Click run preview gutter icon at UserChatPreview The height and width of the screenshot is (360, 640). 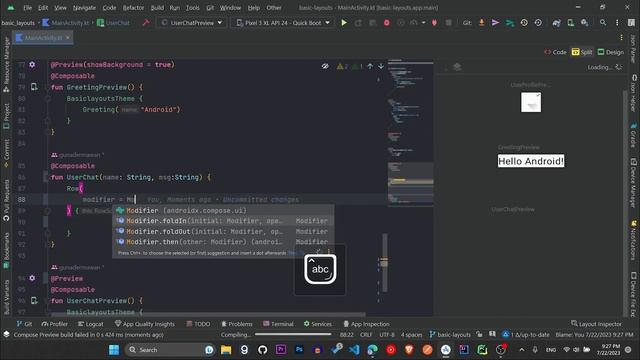(x=34, y=300)
